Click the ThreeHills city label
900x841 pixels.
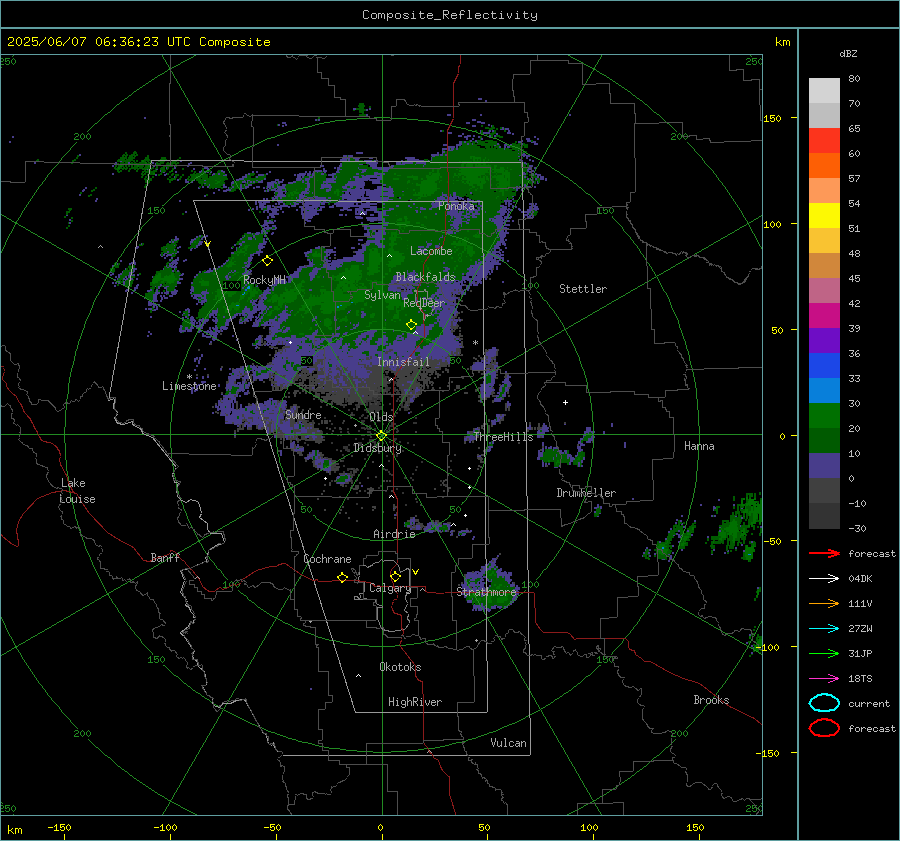503,437
